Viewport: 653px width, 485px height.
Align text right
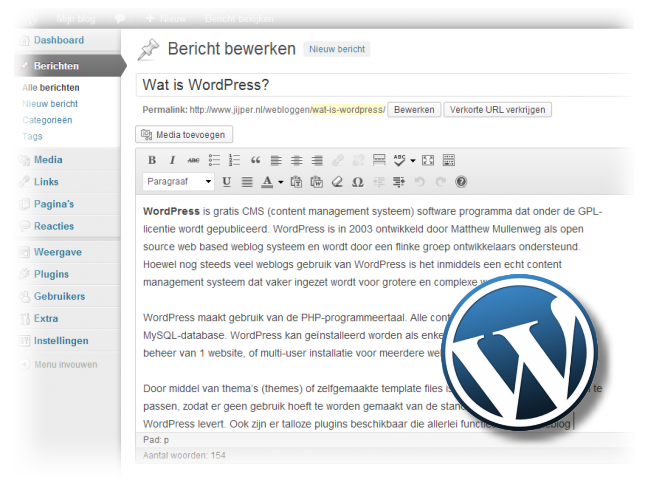[x=317, y=160]
